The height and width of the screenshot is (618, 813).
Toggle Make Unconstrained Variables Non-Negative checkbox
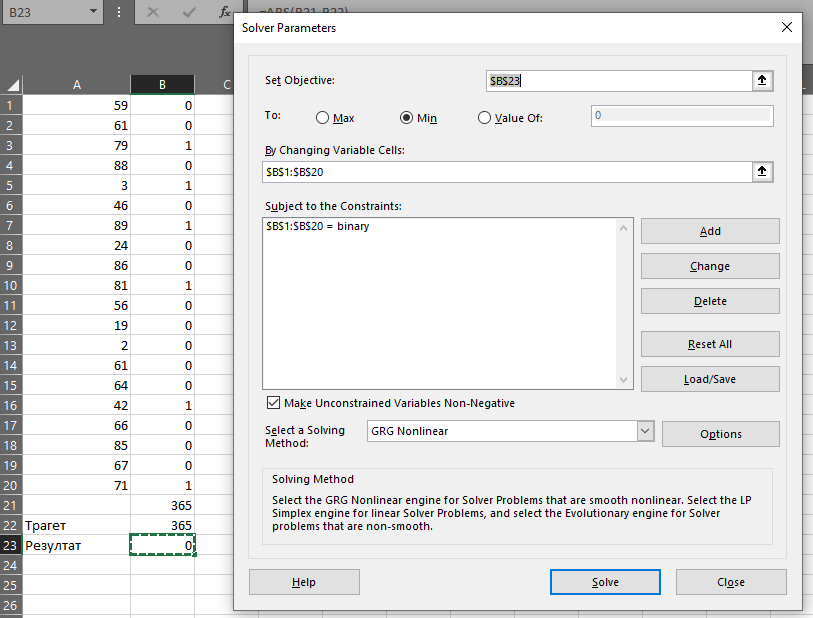(274, 403)
